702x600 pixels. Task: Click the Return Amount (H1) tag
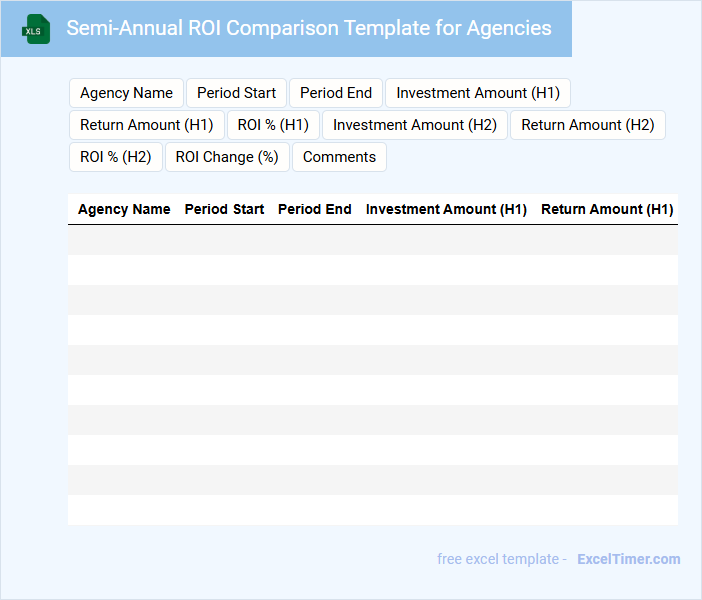click(147, 125)
